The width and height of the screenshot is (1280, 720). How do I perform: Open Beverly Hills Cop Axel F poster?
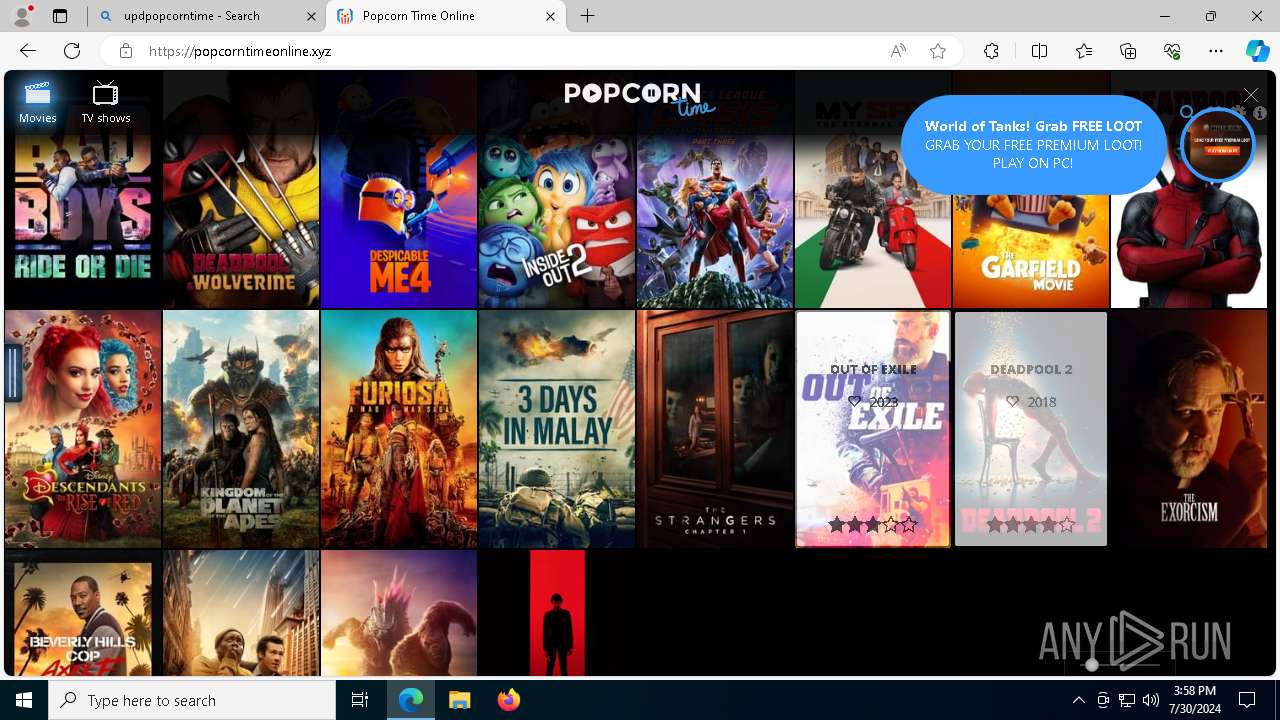pos(83,612)
